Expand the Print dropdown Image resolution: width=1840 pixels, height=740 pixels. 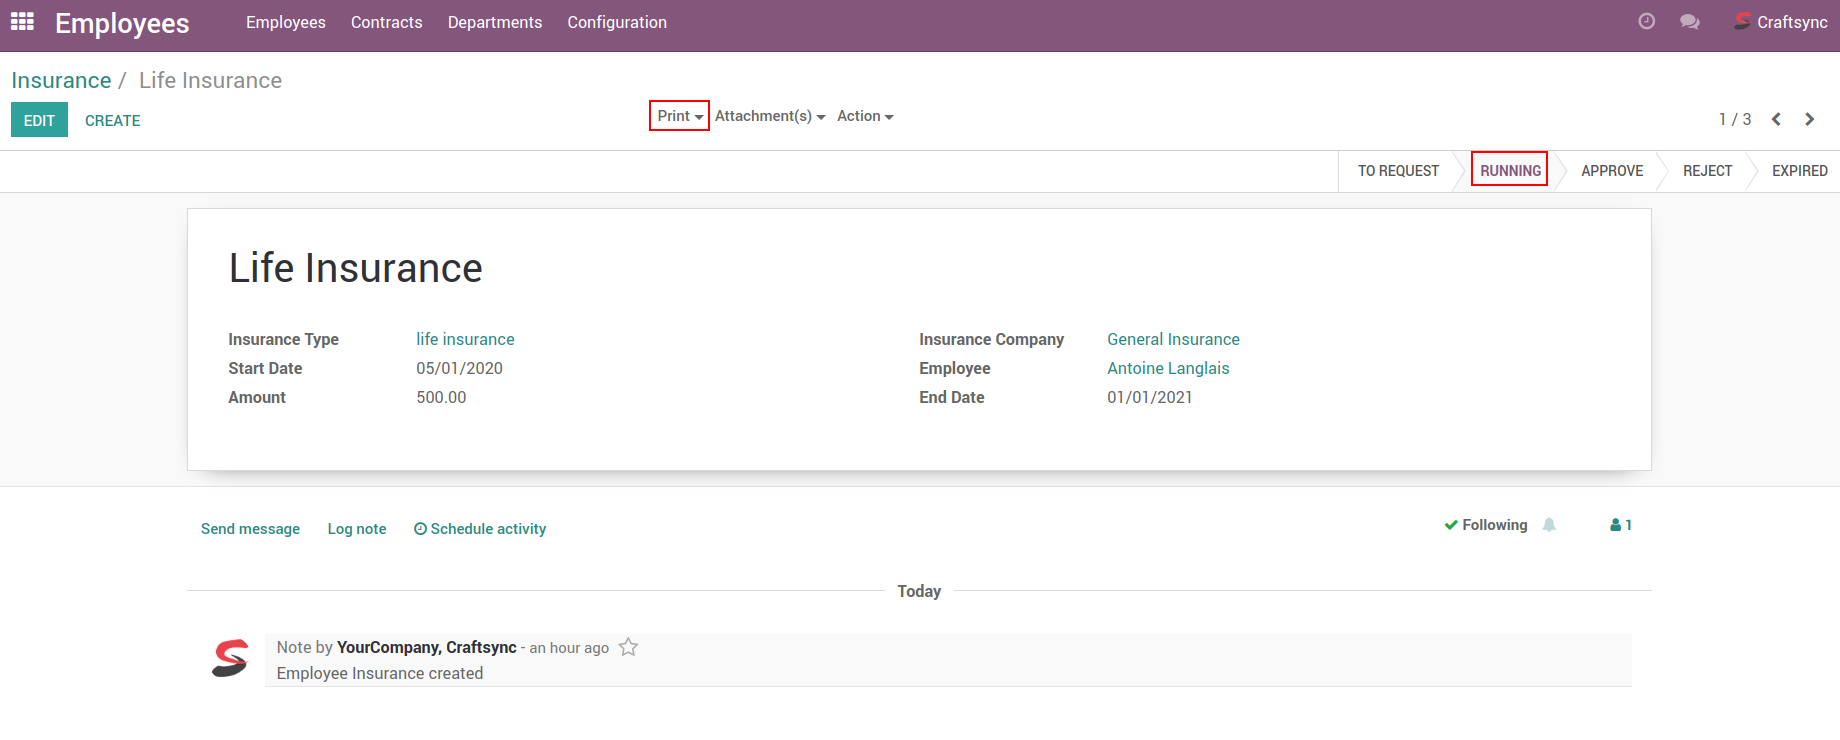pos(679,116)
